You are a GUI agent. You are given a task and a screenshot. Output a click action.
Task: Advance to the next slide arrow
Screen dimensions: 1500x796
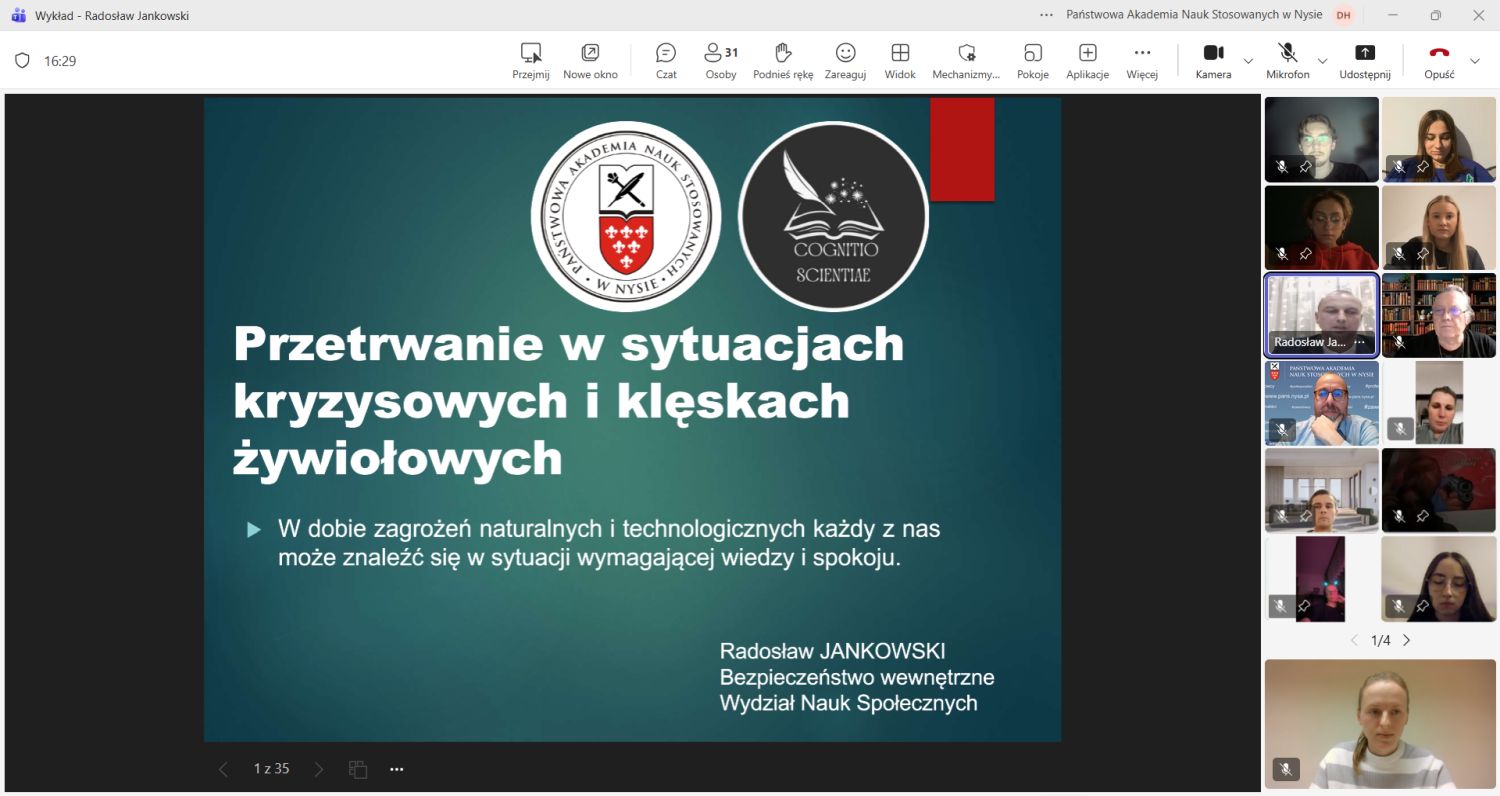pos(318,769)
